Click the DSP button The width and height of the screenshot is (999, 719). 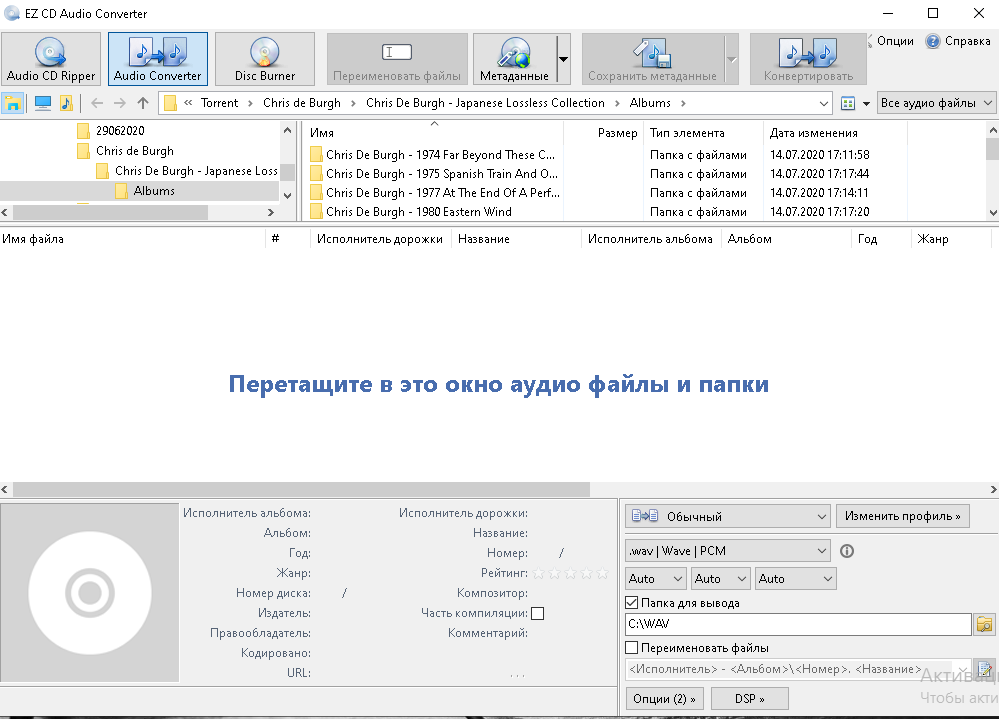pos(749,699)
